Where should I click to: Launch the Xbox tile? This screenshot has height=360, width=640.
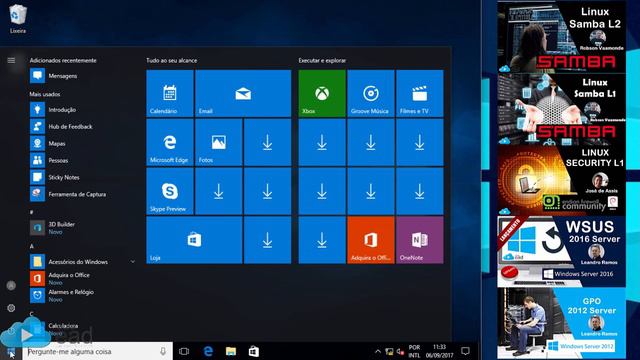[x=322, y=93]
